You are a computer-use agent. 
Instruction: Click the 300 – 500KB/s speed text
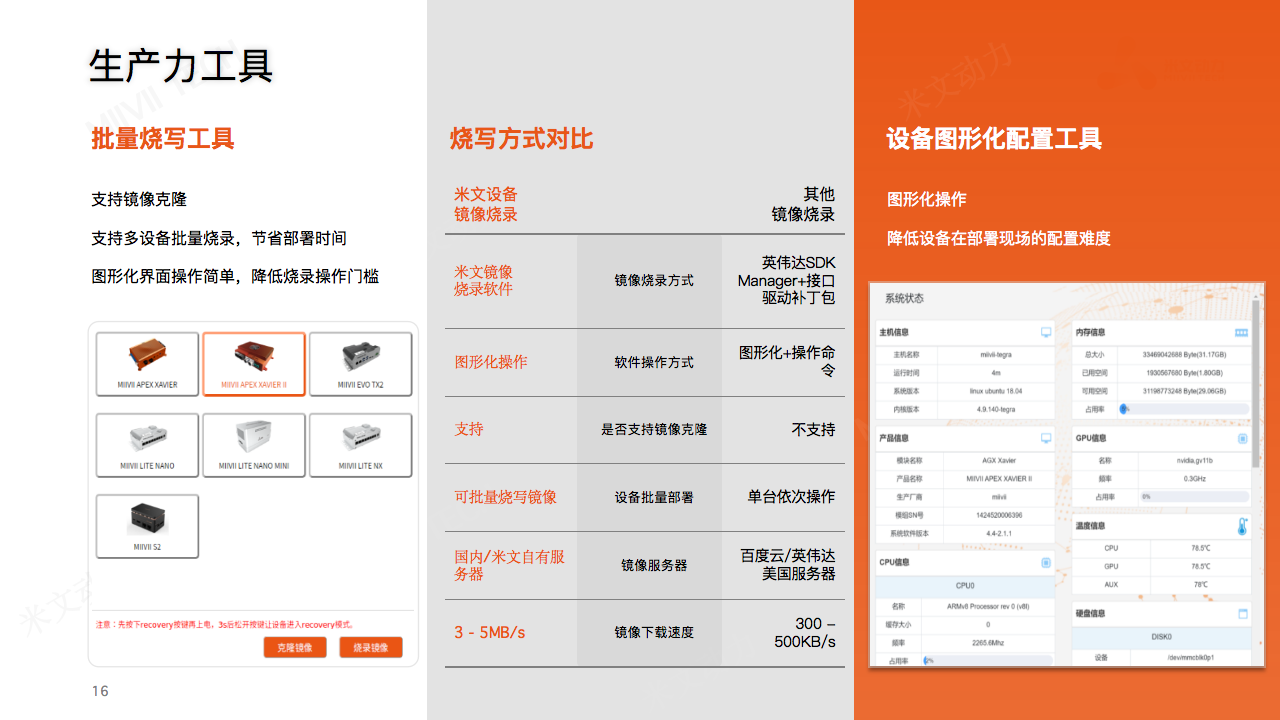tap(805, 632)
